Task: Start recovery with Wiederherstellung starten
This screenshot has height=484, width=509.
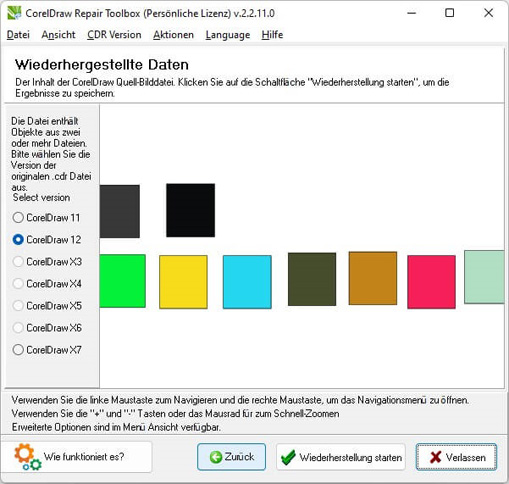Action: coord(341,457)
